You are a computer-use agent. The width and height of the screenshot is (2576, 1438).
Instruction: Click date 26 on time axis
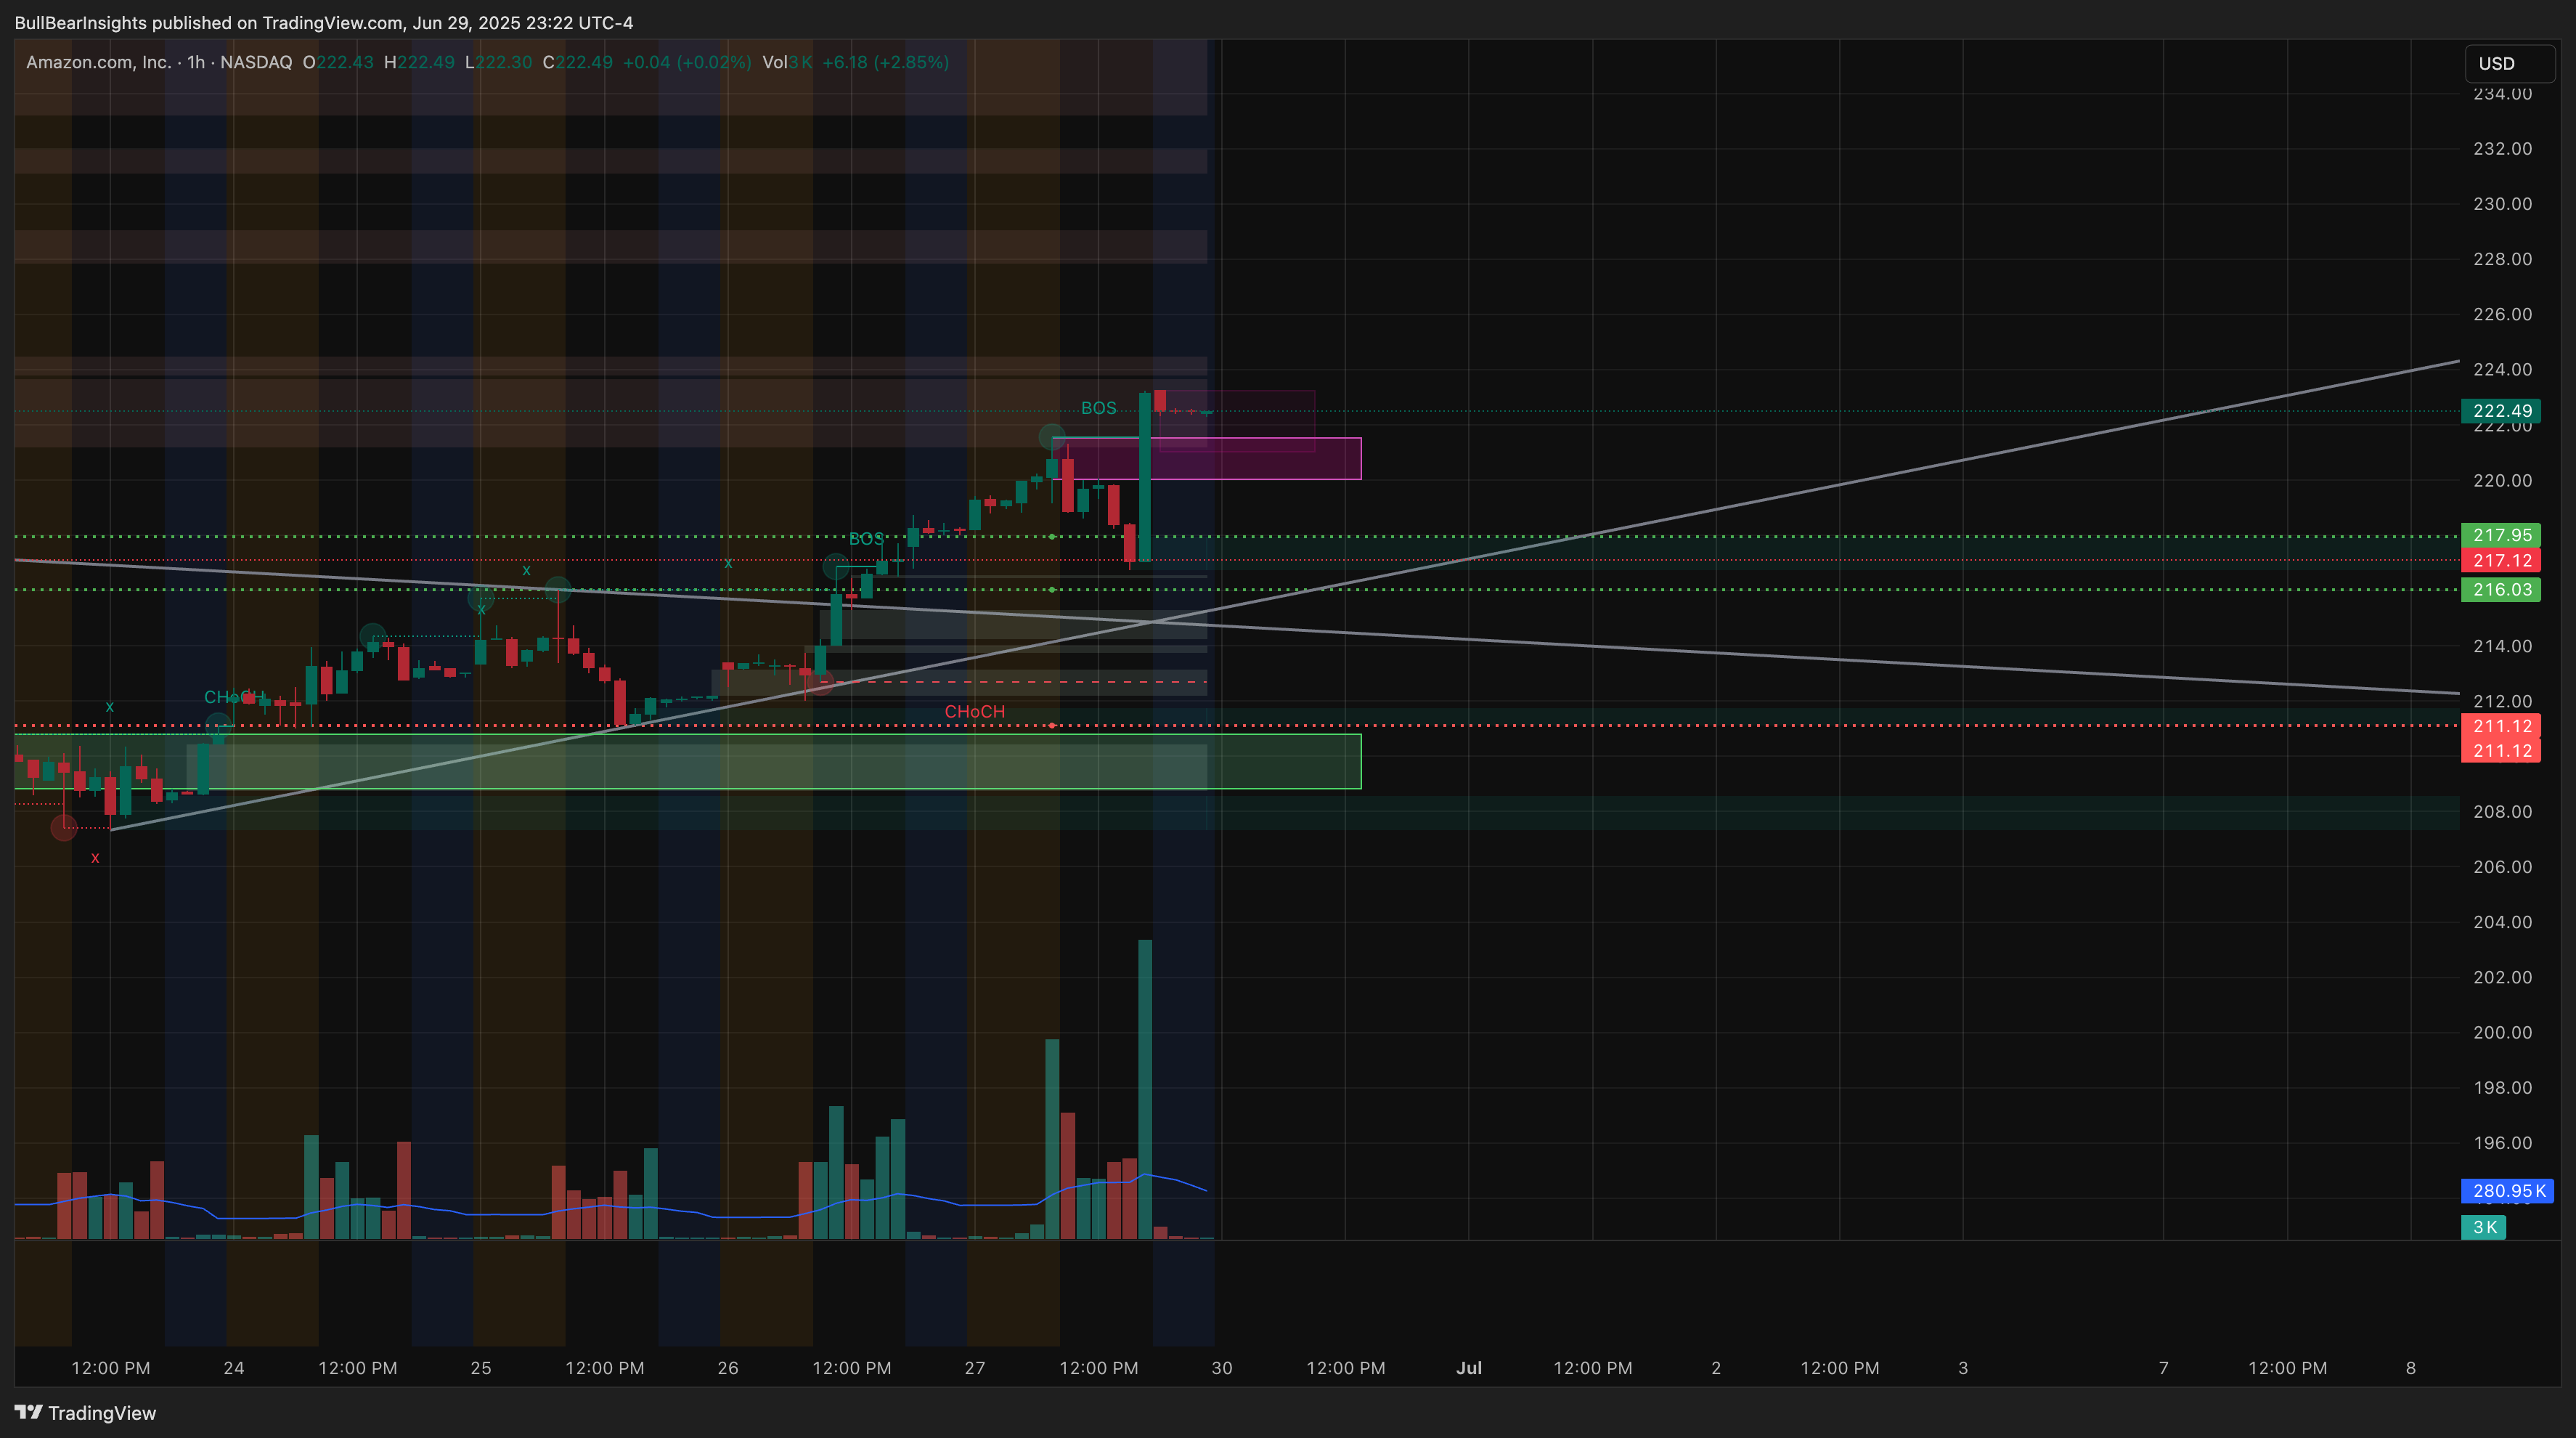[x=727, y=1367]
